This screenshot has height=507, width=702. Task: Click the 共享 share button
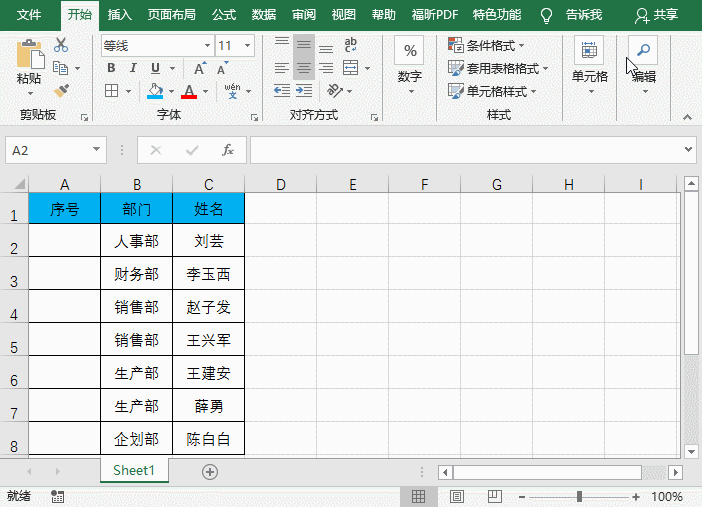(x=657, y=15)
